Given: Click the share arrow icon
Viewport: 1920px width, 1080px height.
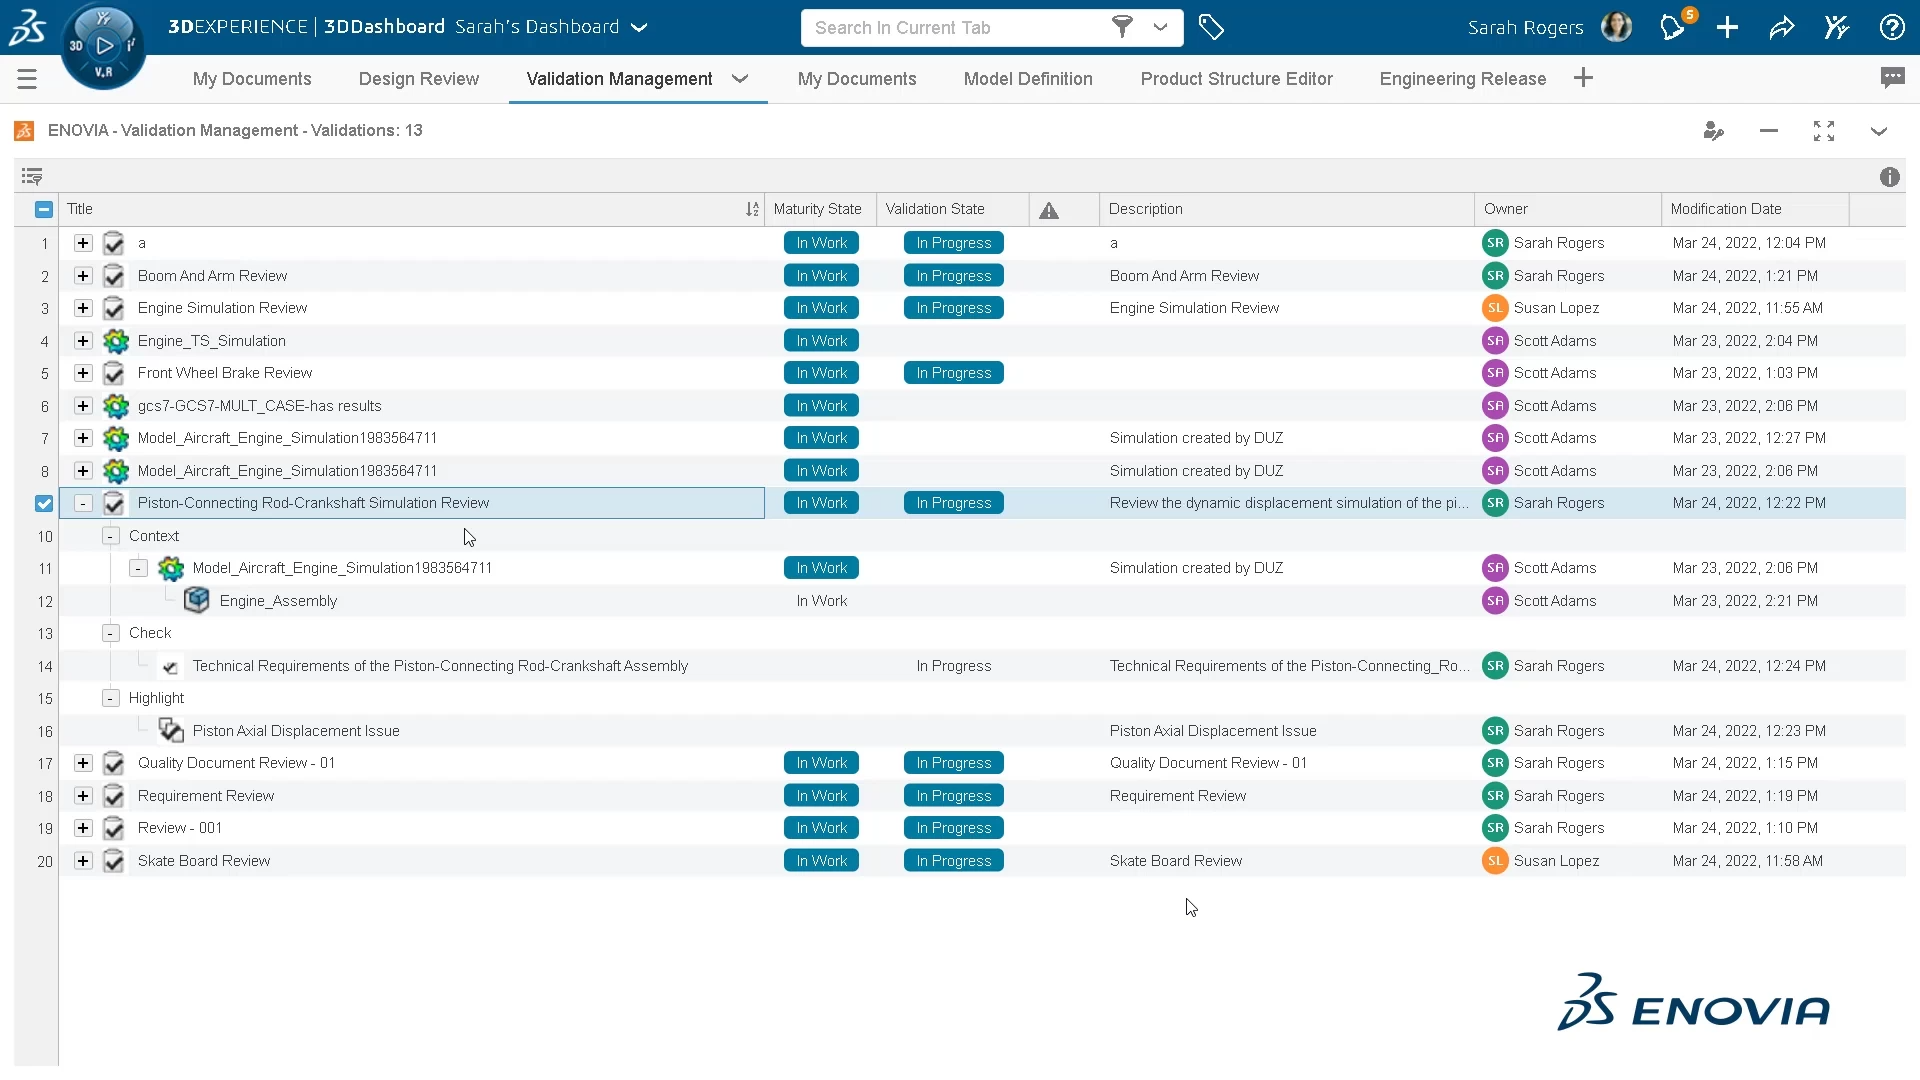Looking at the screenshot, I should click(1782, 28).
